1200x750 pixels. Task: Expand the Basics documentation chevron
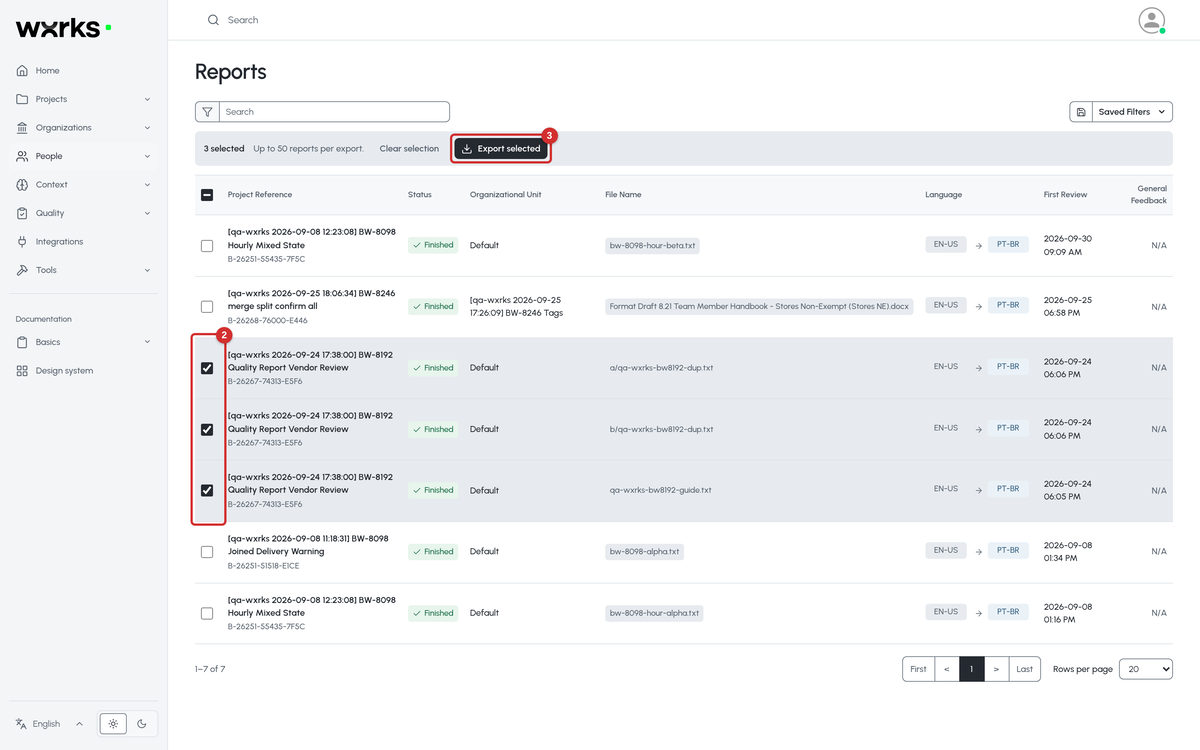pyautogui.click(x=147, y=342)
